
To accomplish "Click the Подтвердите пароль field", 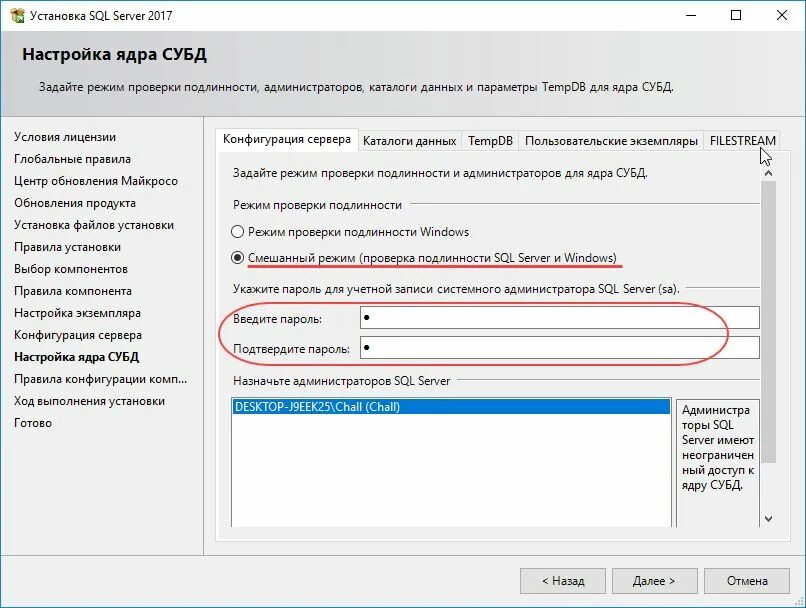I will [x=558, y=348].
